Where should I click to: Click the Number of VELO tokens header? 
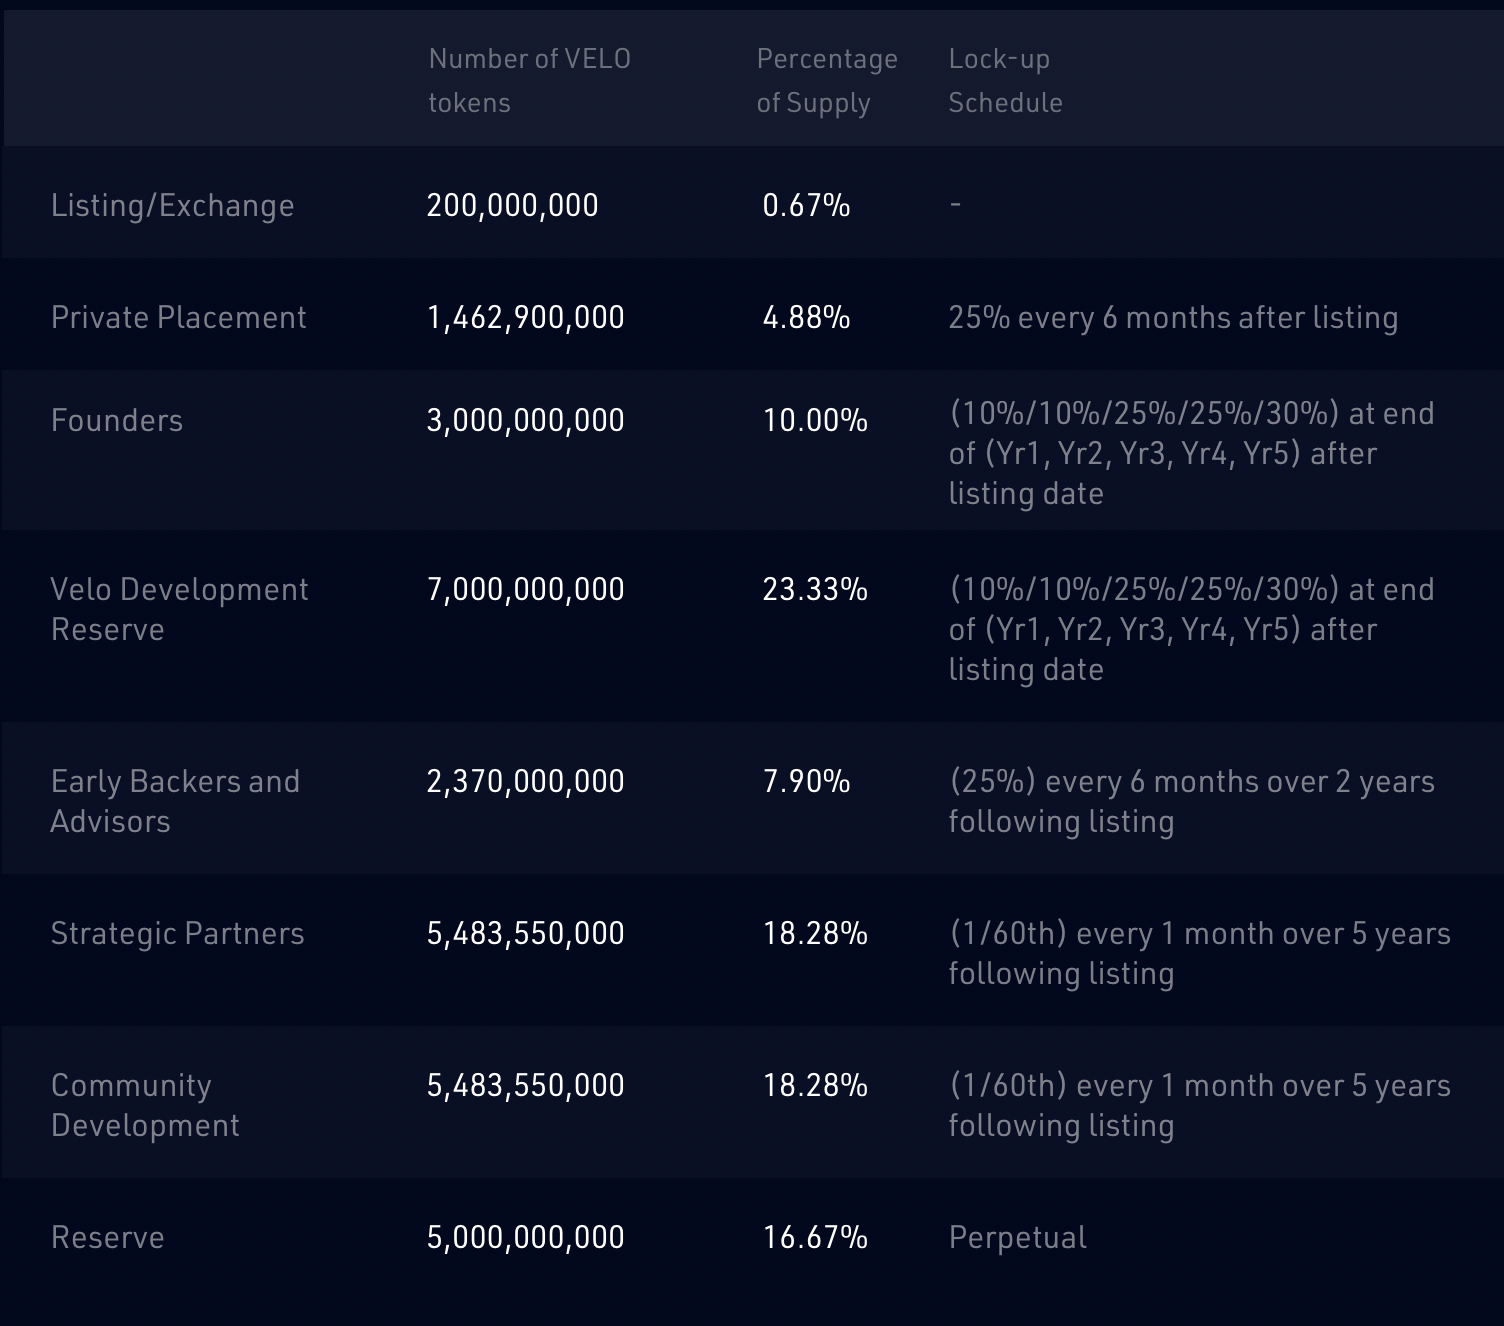click(x=529, y=80)
